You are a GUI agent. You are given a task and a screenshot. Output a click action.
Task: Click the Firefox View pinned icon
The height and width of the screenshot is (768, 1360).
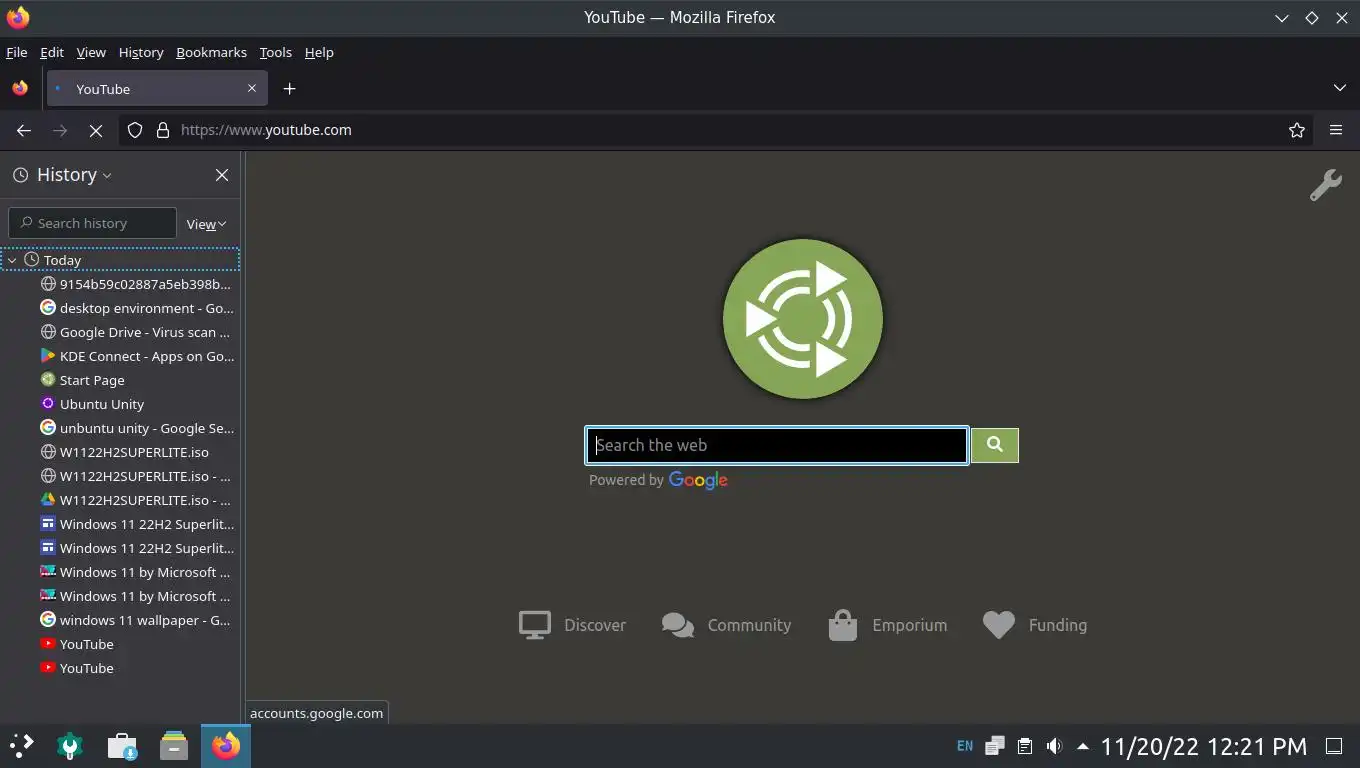click(20, 88)
